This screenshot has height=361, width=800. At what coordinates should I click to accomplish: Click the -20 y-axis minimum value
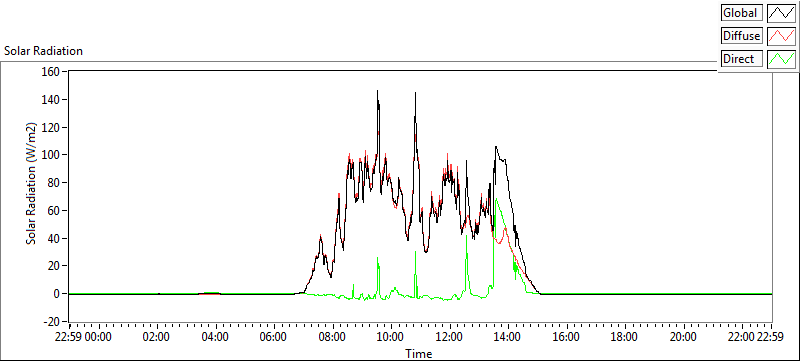(x=52, y=321)
